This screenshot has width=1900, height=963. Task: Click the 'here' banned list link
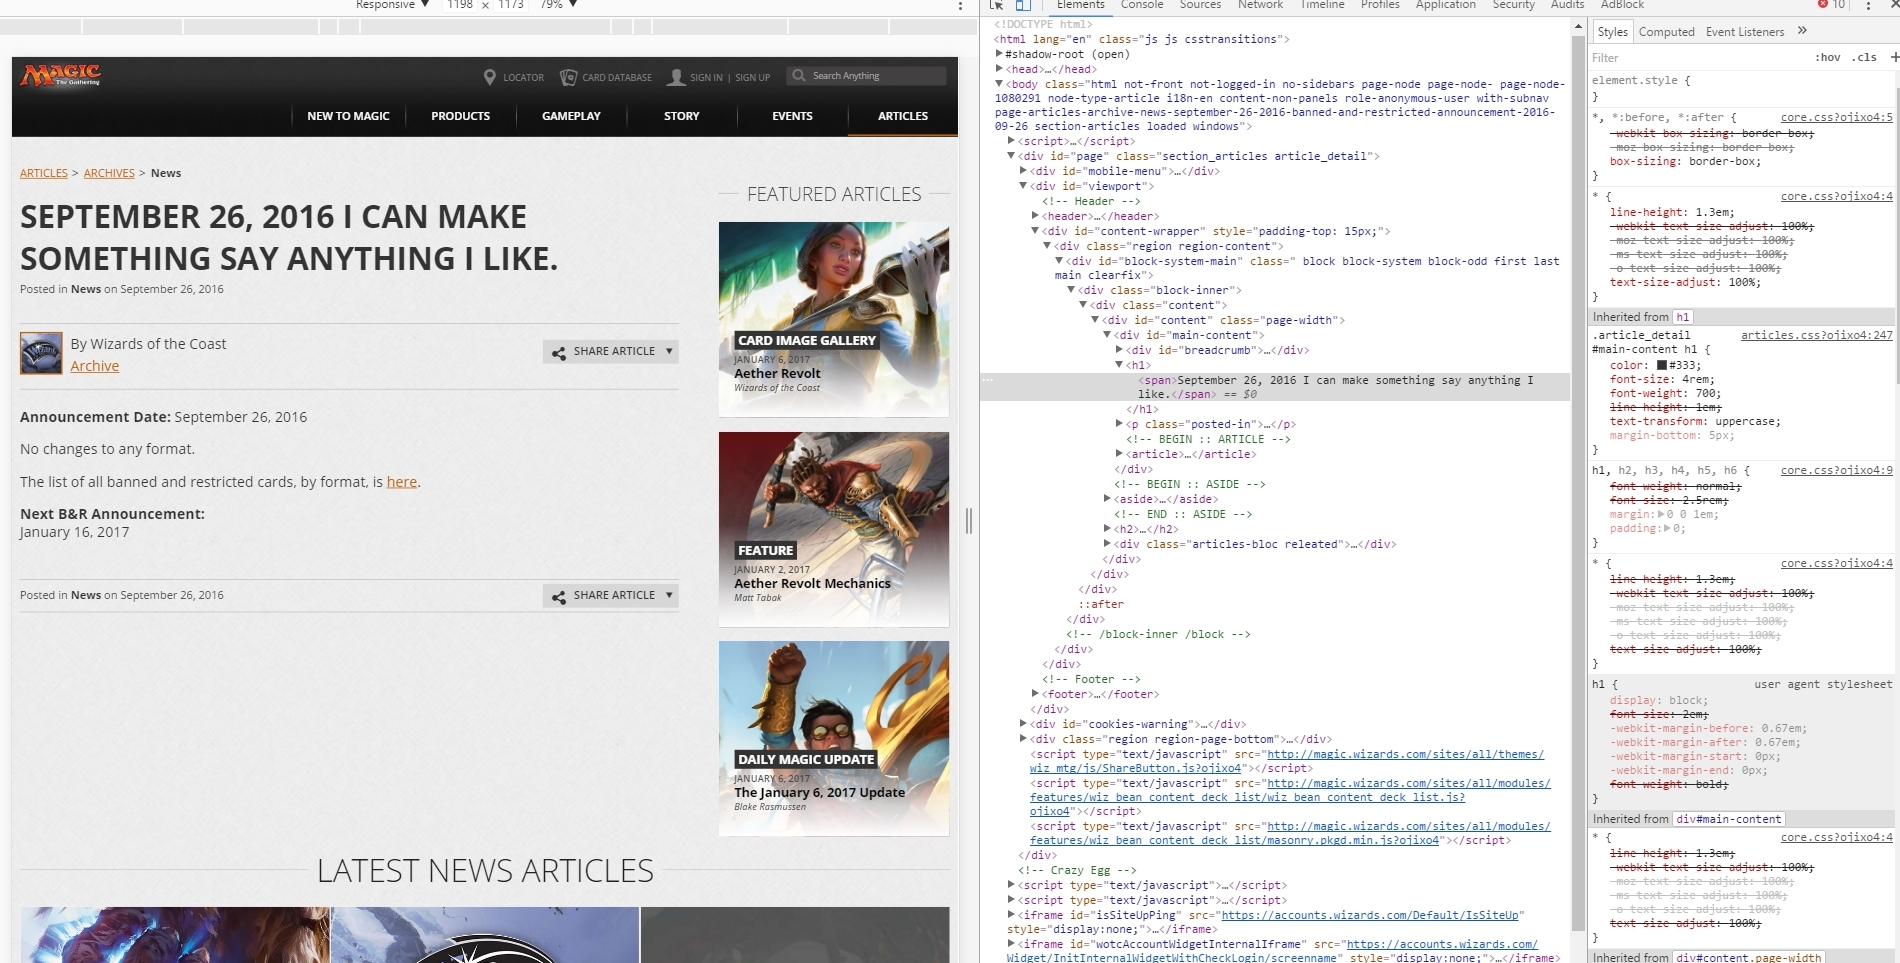[402, 482]
